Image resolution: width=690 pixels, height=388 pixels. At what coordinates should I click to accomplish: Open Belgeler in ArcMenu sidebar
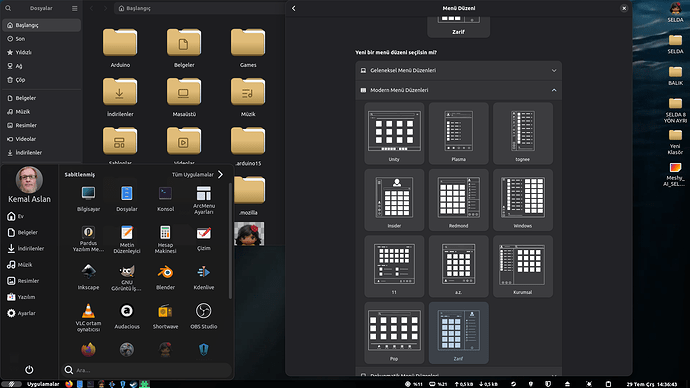[x=22, y=232]
